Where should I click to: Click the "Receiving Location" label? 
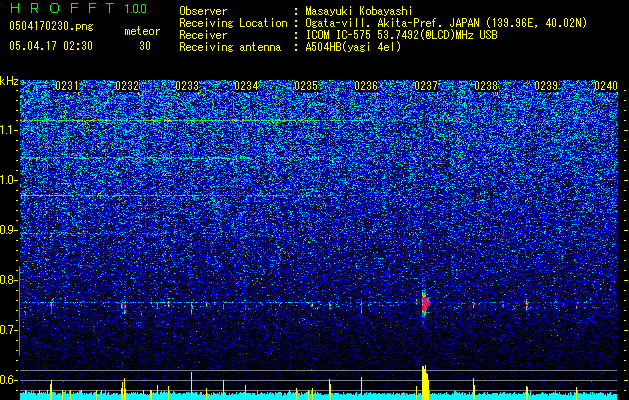click(x=233, y=23)
